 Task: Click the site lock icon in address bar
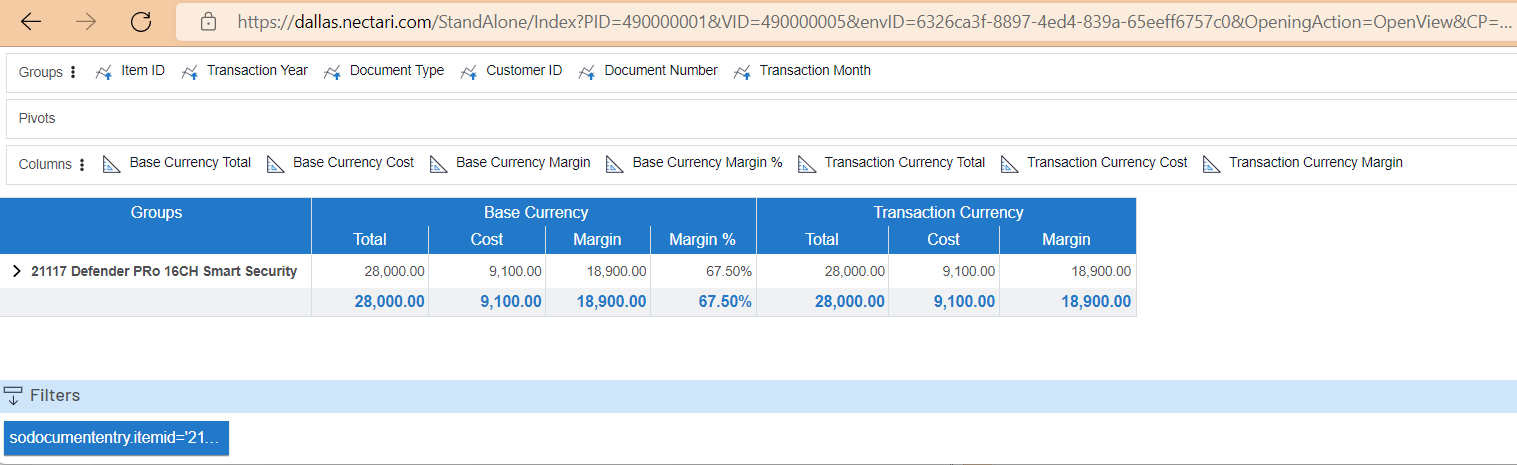[x=208, y=21]
